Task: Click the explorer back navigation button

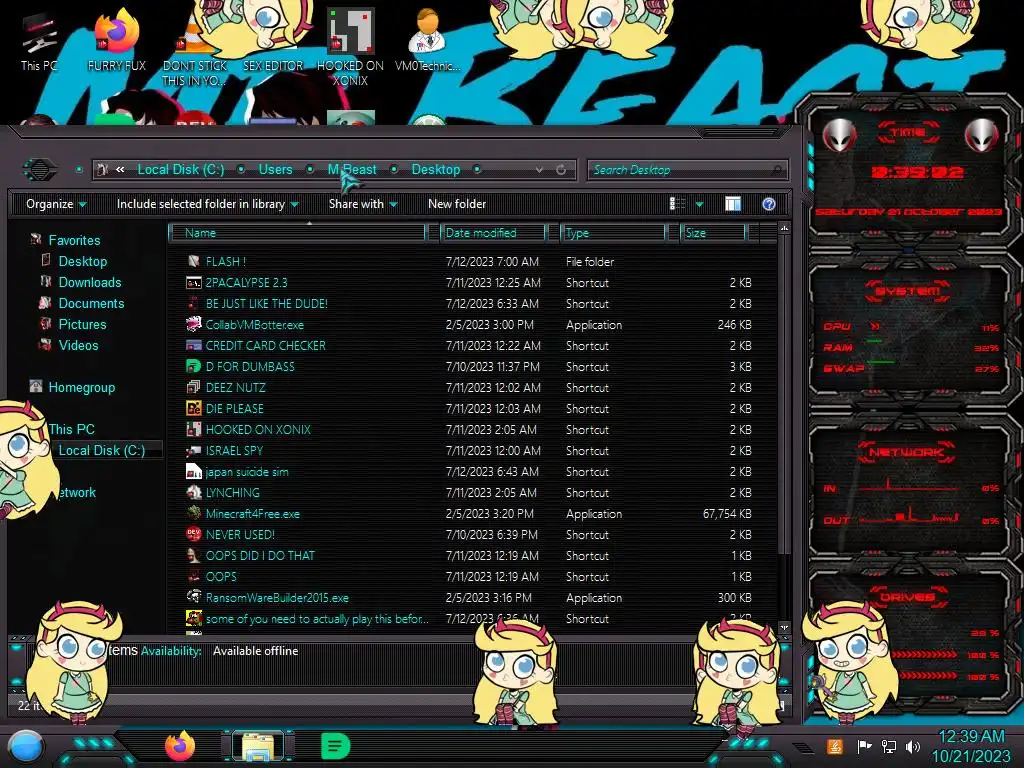Action: [40, 170]
